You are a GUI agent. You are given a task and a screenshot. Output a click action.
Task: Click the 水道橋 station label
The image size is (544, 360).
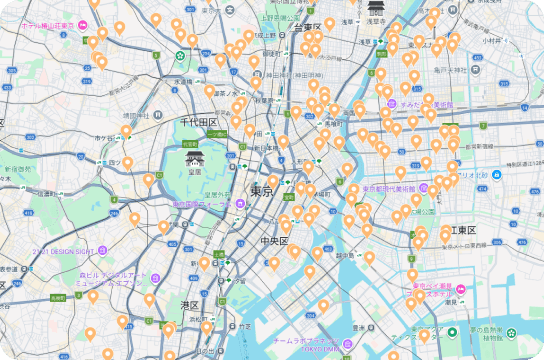[183, 82]
